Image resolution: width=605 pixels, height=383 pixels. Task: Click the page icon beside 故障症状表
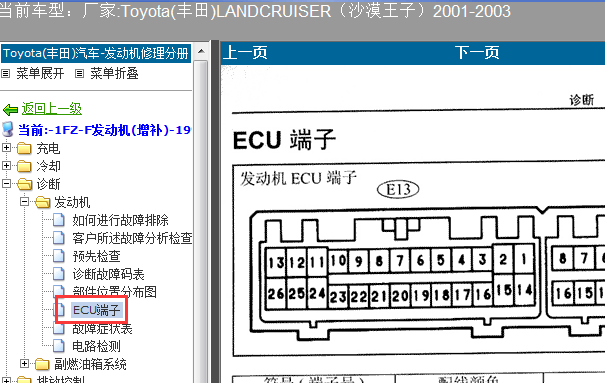click(x=59, y=329)
